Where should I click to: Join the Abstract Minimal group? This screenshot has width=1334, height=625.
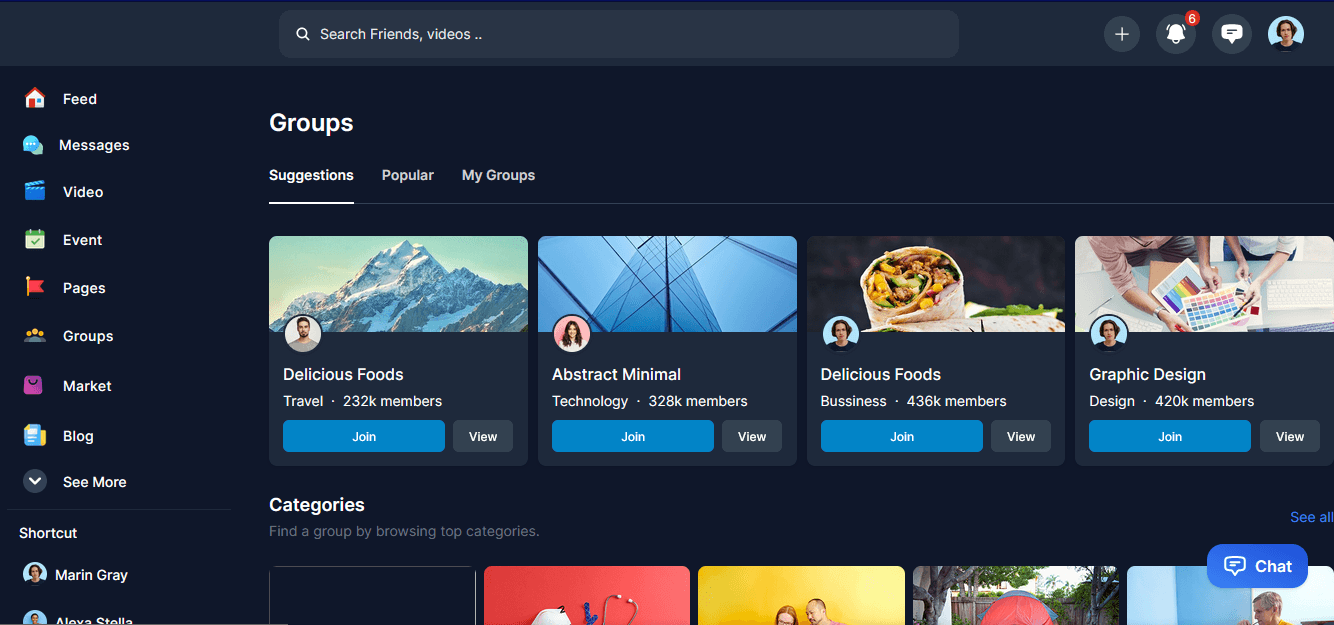pos(633,436)
